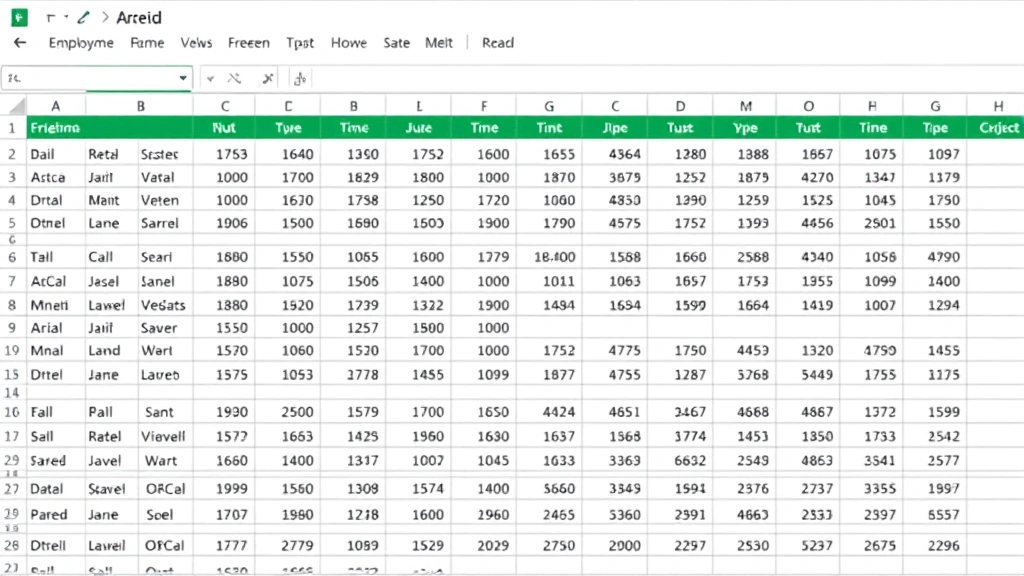Select the green highlighted header cell labeled Frietina
The image size is (1024, 576).
click(x=55, y=127)
